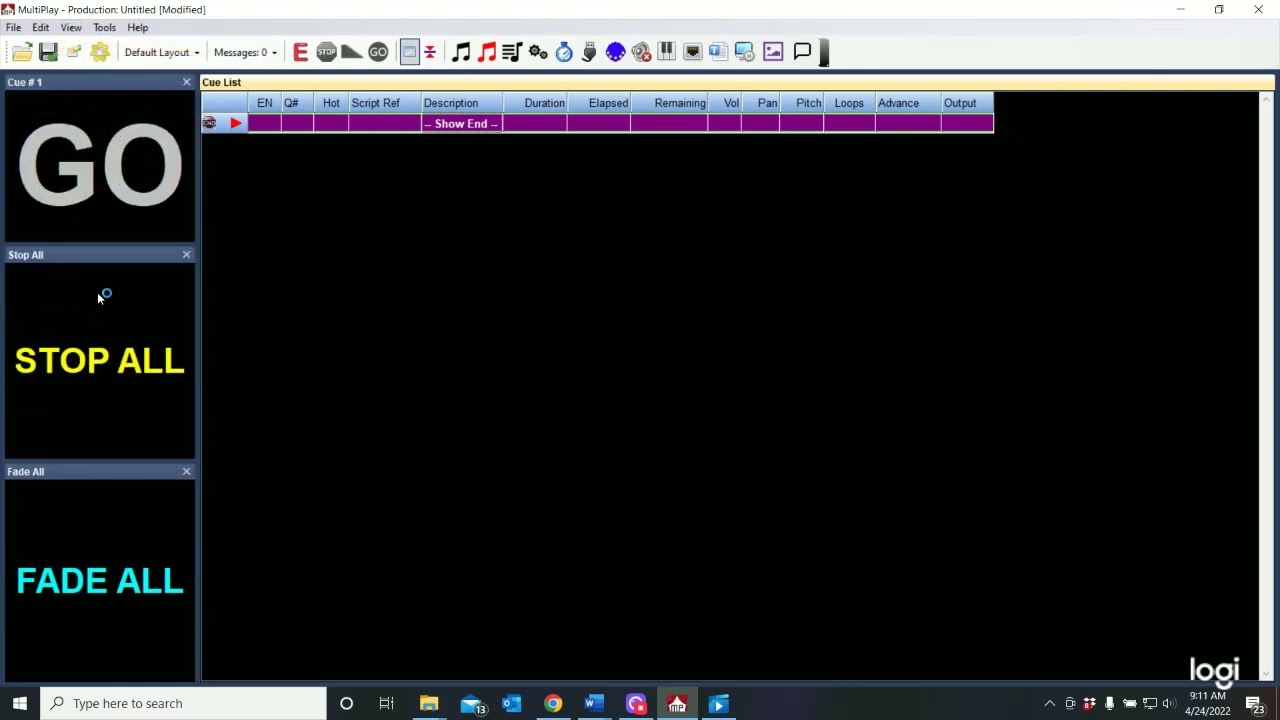Open the Tools menu
Viewport: 1280px width, 720px height.
click(104, 27)
